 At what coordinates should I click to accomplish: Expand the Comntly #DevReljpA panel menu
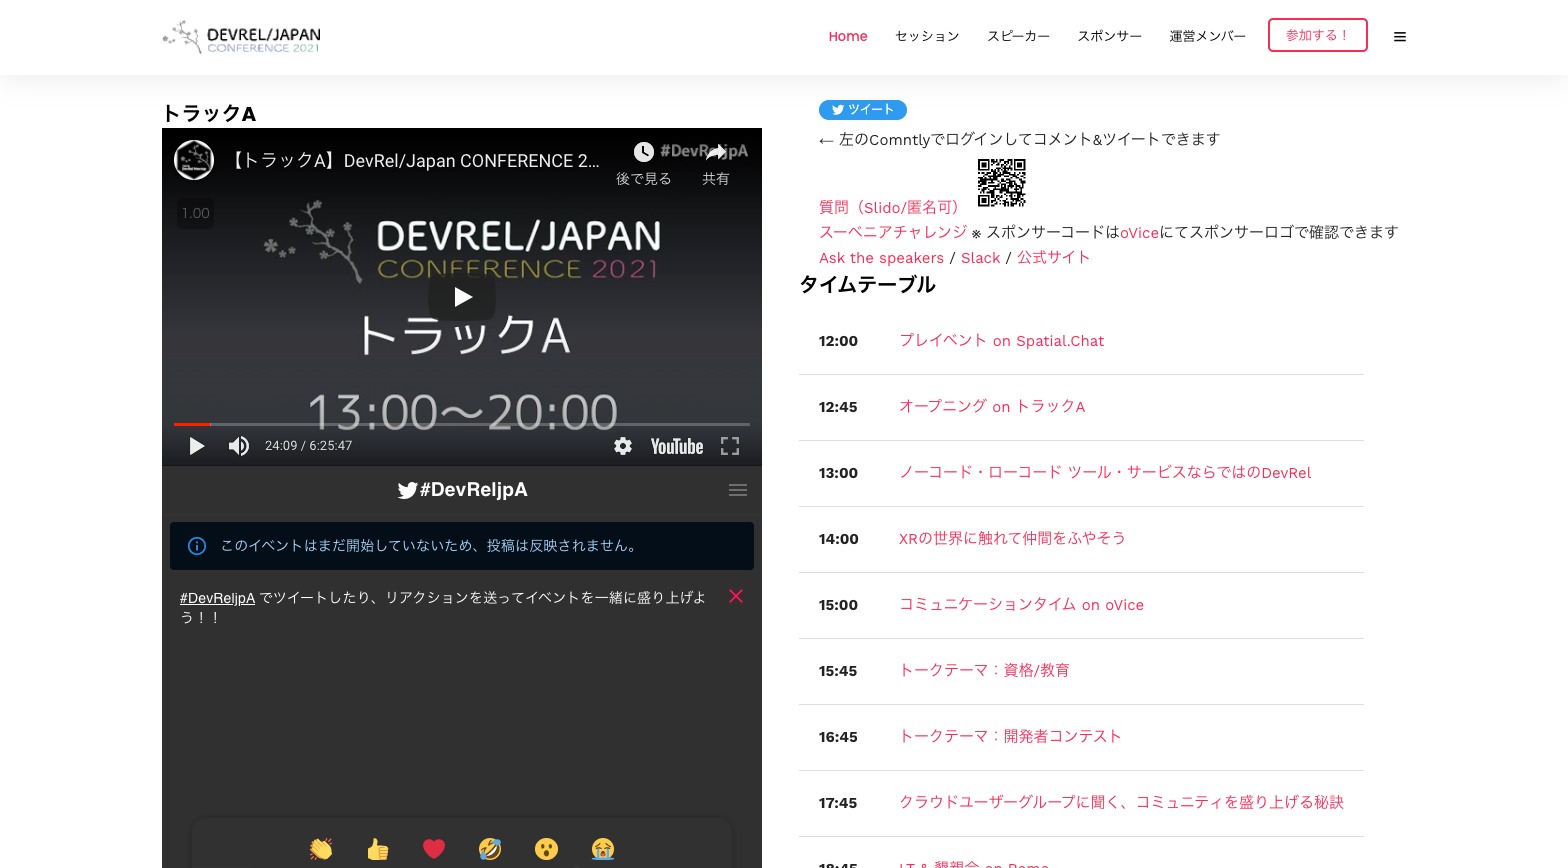click(x=738, y=490)
